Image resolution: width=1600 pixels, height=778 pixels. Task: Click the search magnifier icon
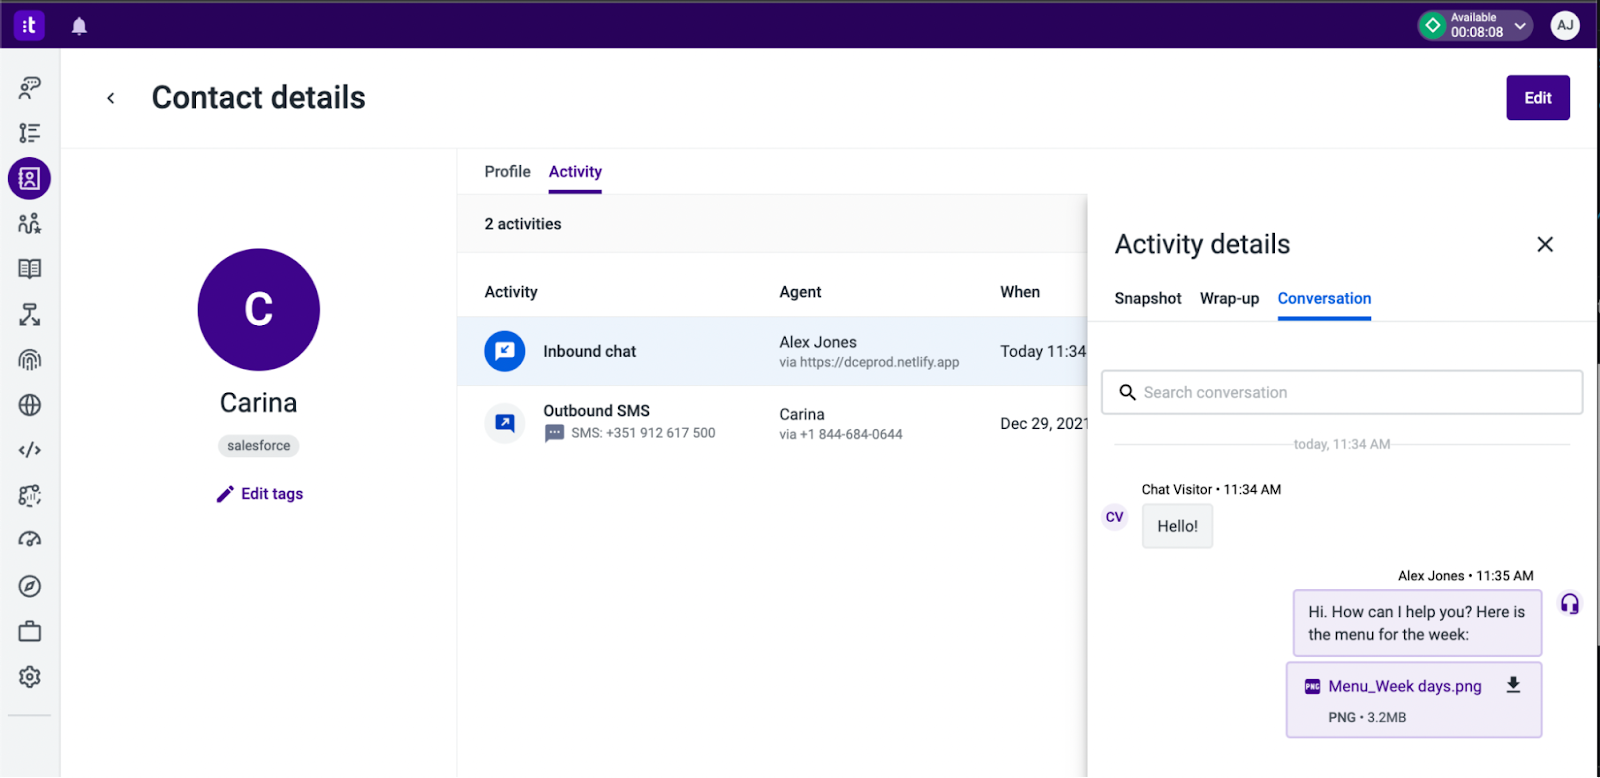tap(1127, 392)
